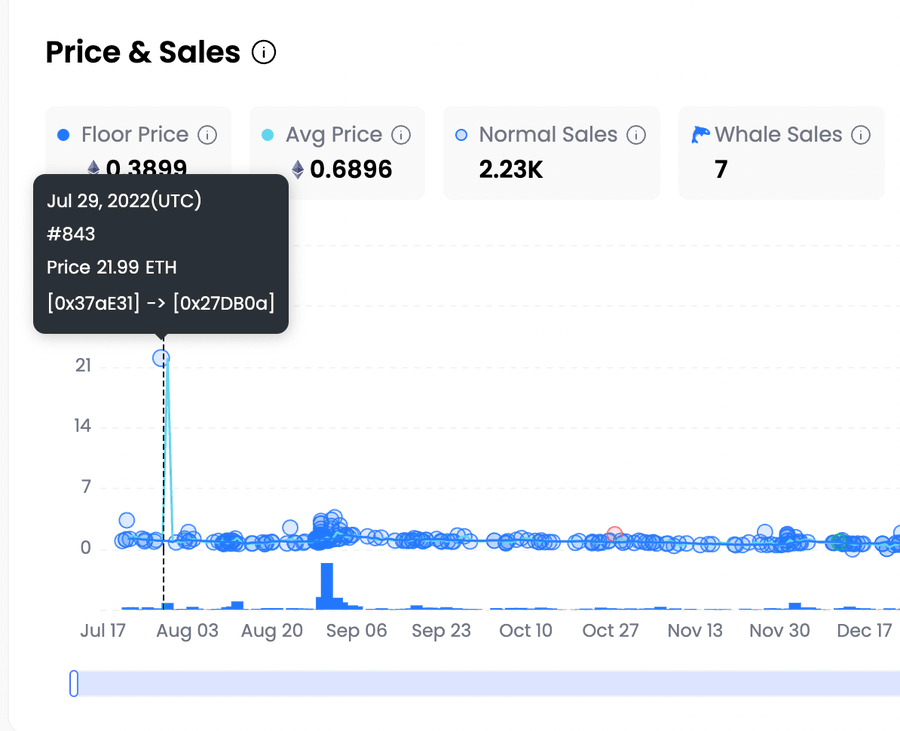Click the volume bar near Nov 30

[795, 606]
